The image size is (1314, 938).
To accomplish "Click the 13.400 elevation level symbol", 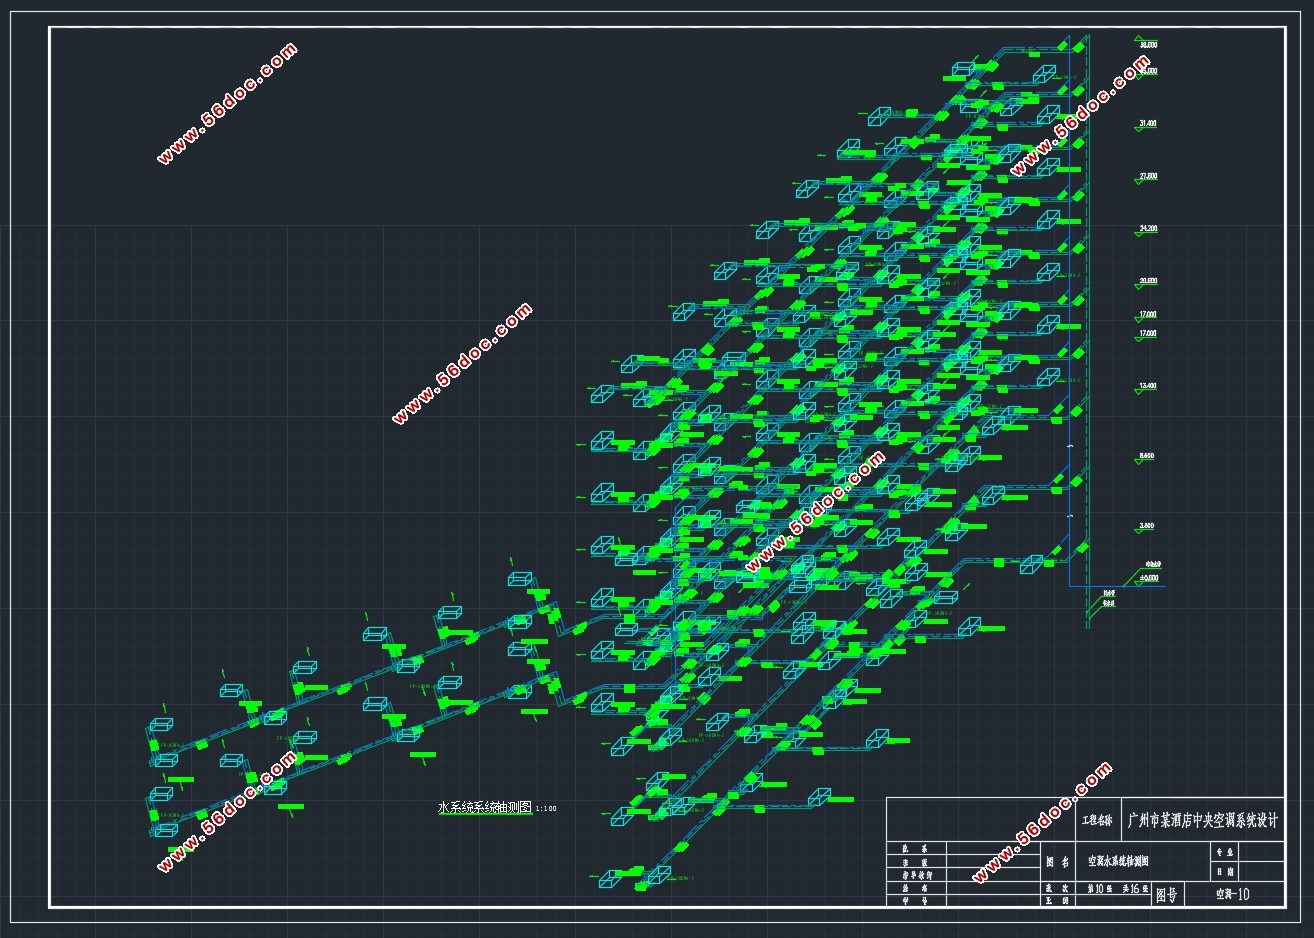I will coord(1147,387).
